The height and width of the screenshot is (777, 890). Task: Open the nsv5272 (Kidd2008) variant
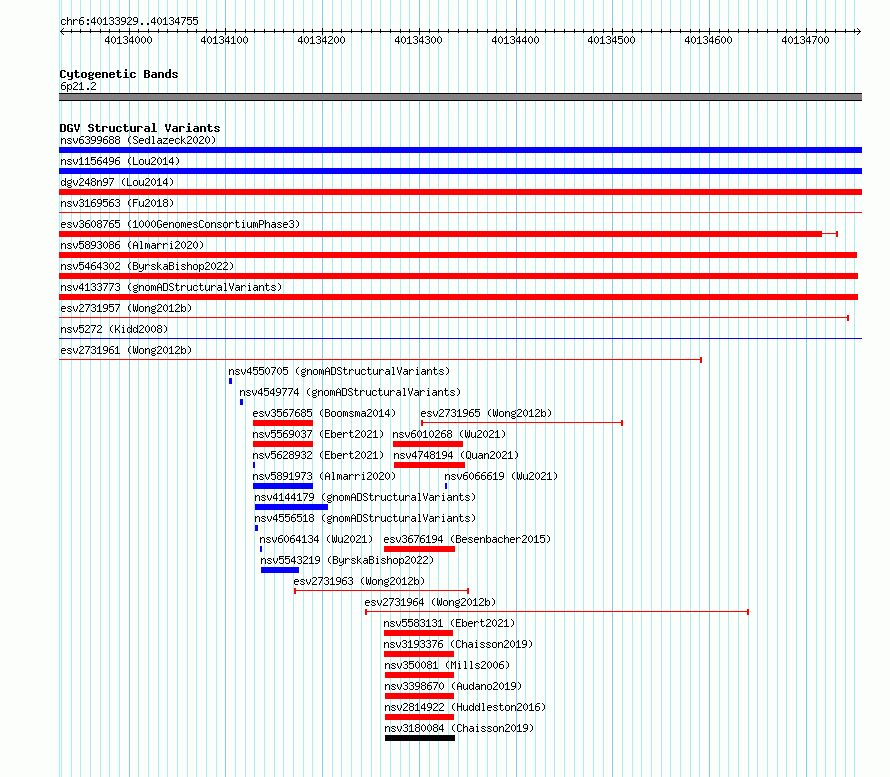point(114,329)
